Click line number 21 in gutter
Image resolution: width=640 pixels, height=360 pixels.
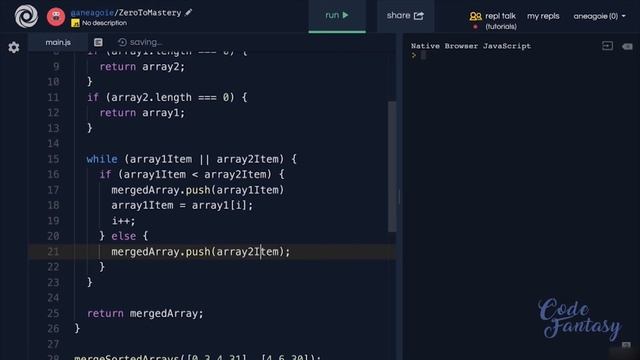pos(53,251)
